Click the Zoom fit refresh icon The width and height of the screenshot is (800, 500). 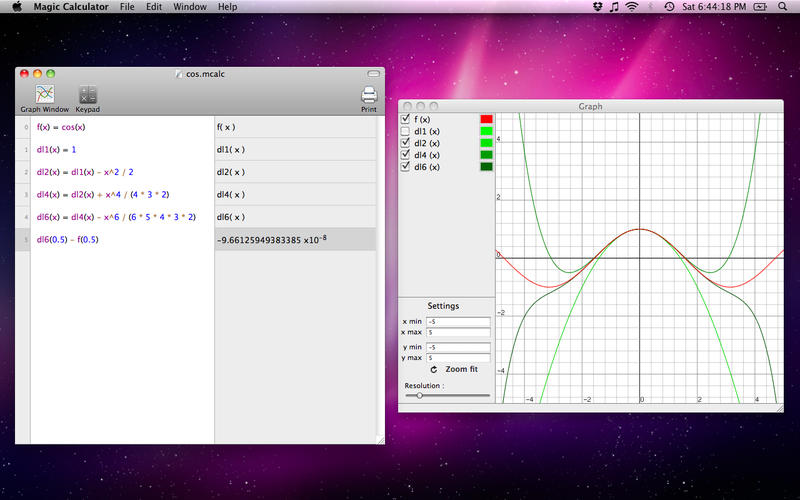coord(434,369)
